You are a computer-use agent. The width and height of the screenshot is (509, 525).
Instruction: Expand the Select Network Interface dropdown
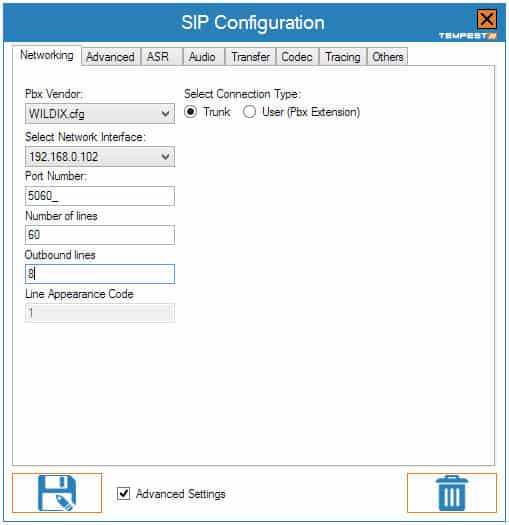click(x=100, y=156)
